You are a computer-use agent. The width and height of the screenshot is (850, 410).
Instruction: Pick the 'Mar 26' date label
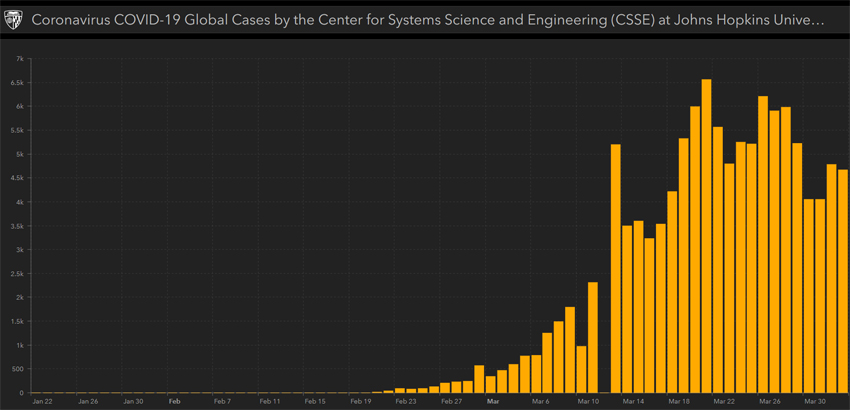[769, 401]
